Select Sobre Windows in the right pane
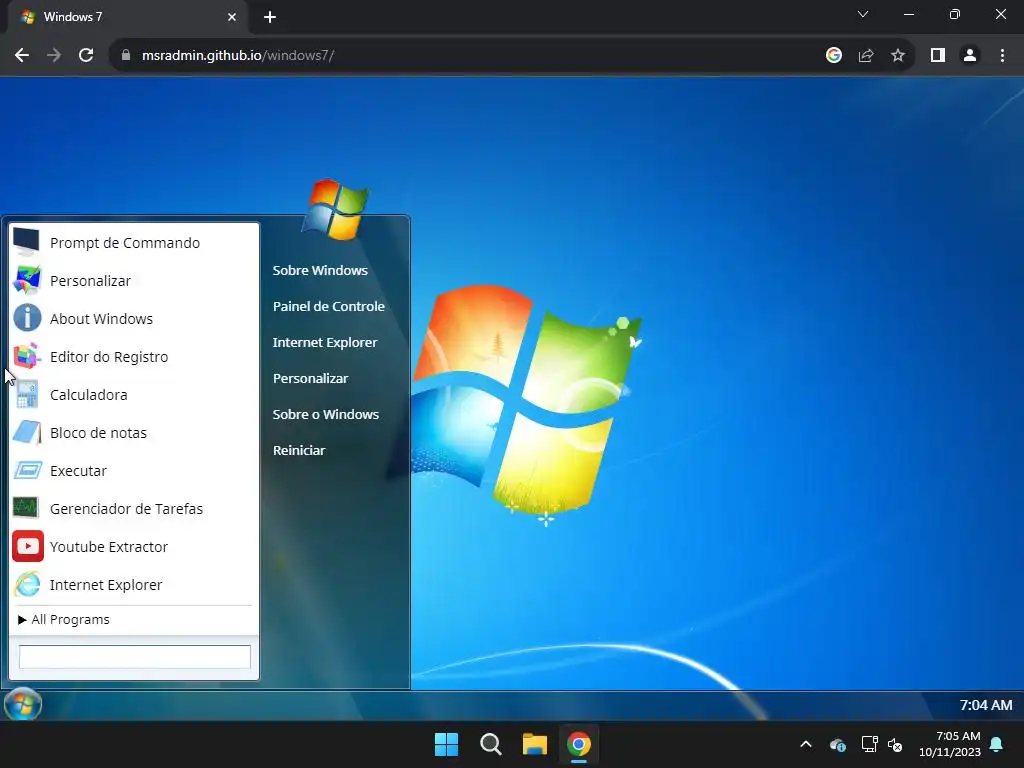Image resolution: width=1024 pixels, height=768 pixels. pyautogui.click(x=320, y=270)
